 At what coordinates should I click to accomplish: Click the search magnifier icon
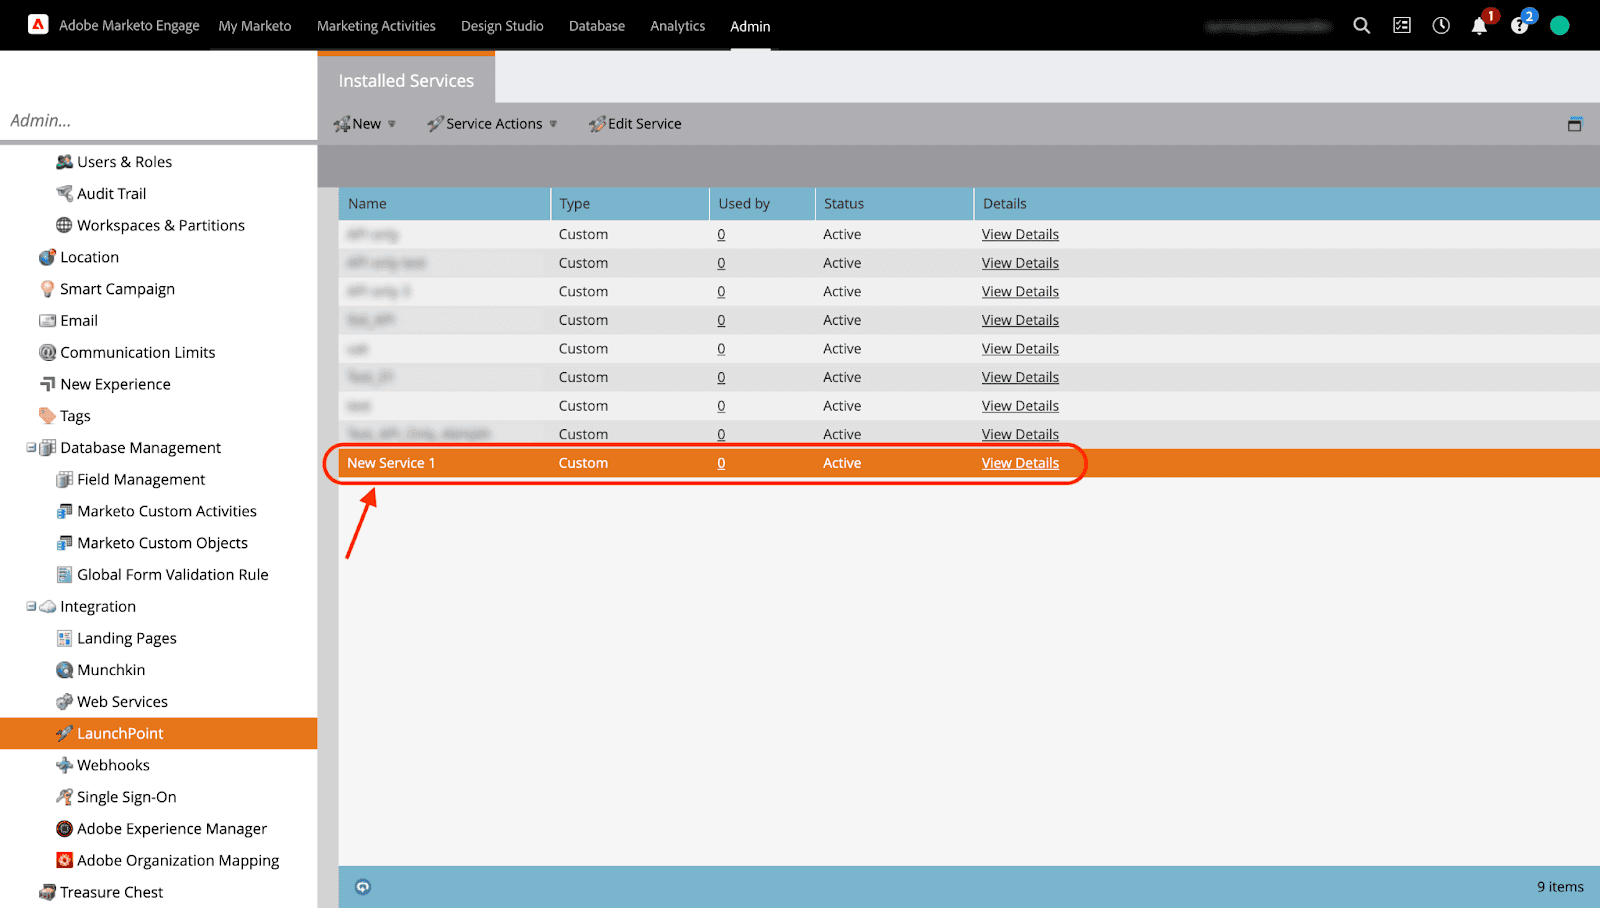1361,26
